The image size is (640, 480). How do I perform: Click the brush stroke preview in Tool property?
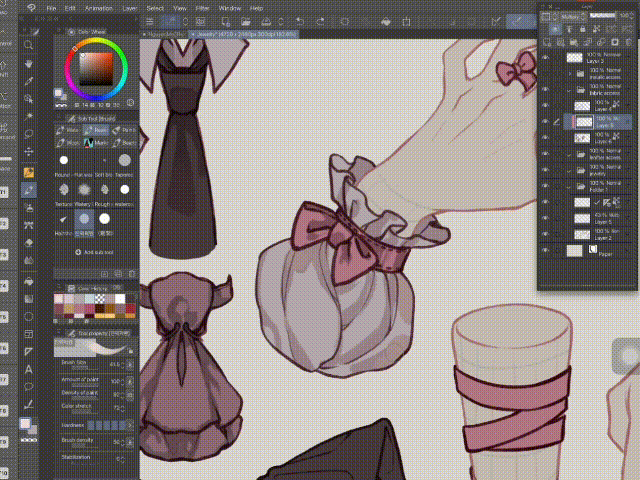(x=92, y=347)
